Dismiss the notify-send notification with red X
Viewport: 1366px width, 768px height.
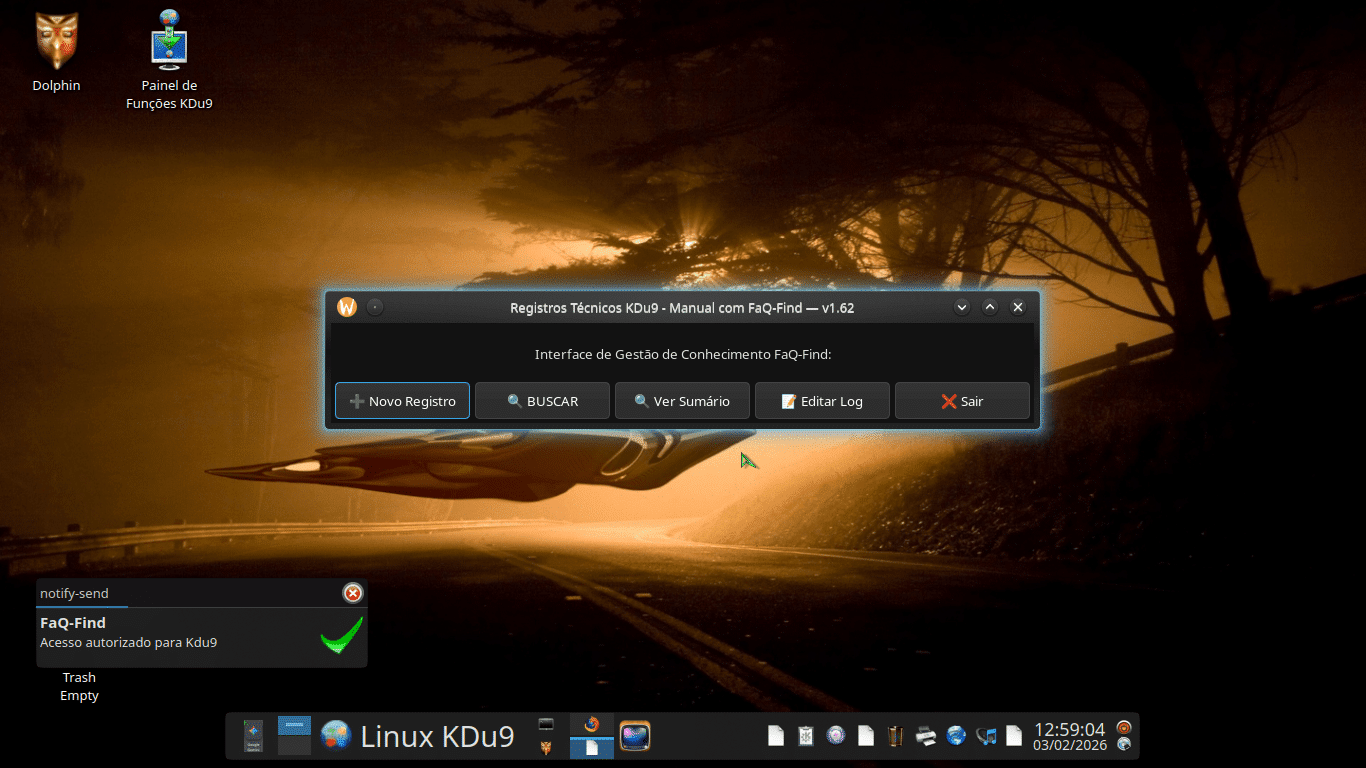coord(353,593)
